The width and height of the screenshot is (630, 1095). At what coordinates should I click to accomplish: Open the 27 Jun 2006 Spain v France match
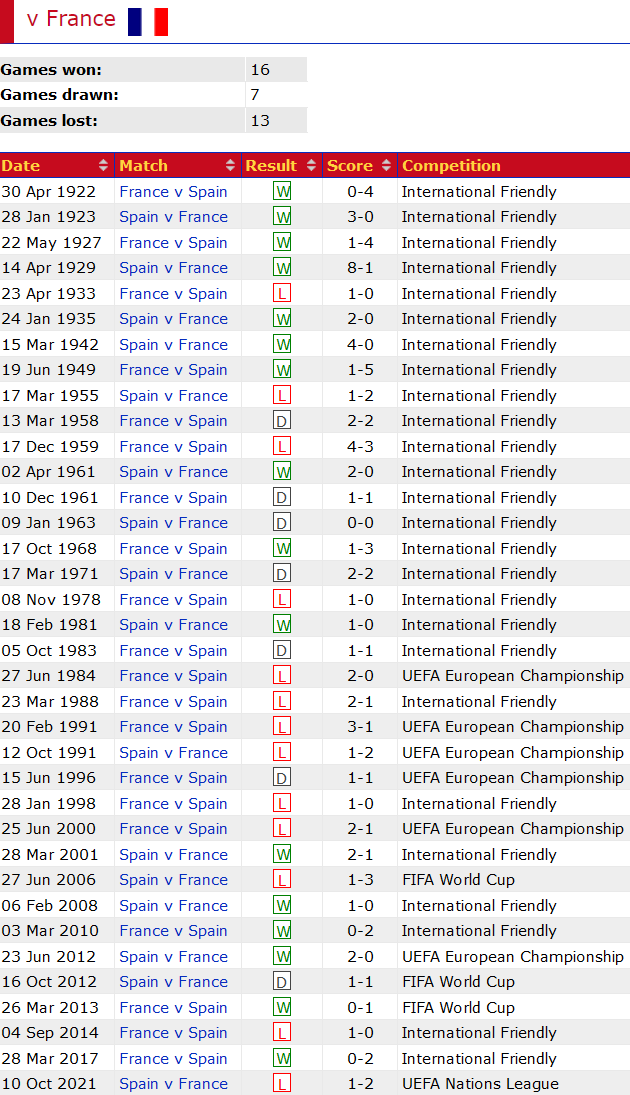click(x=173, y=880)
